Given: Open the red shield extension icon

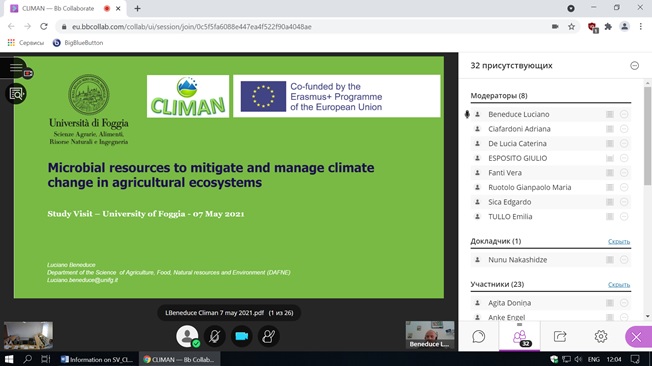Looking at the screenshot, I should [x=593, y=27].
